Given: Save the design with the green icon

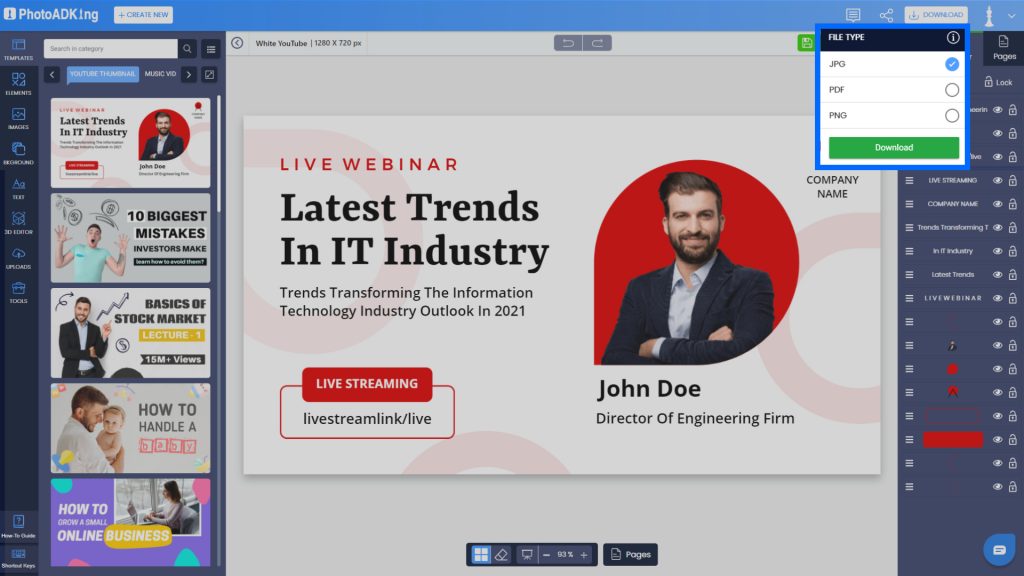Looking at the screenshot, I should 807,43.
